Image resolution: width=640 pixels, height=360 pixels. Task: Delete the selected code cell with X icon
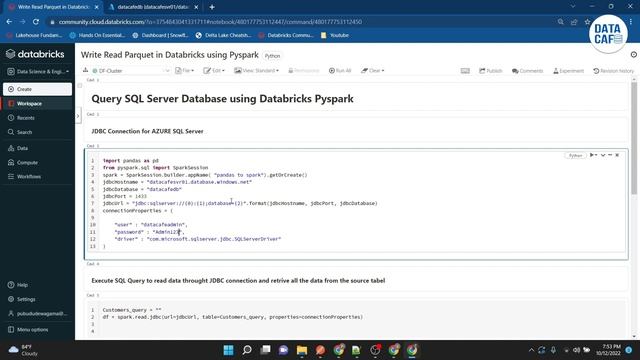(x=617, y=155)
